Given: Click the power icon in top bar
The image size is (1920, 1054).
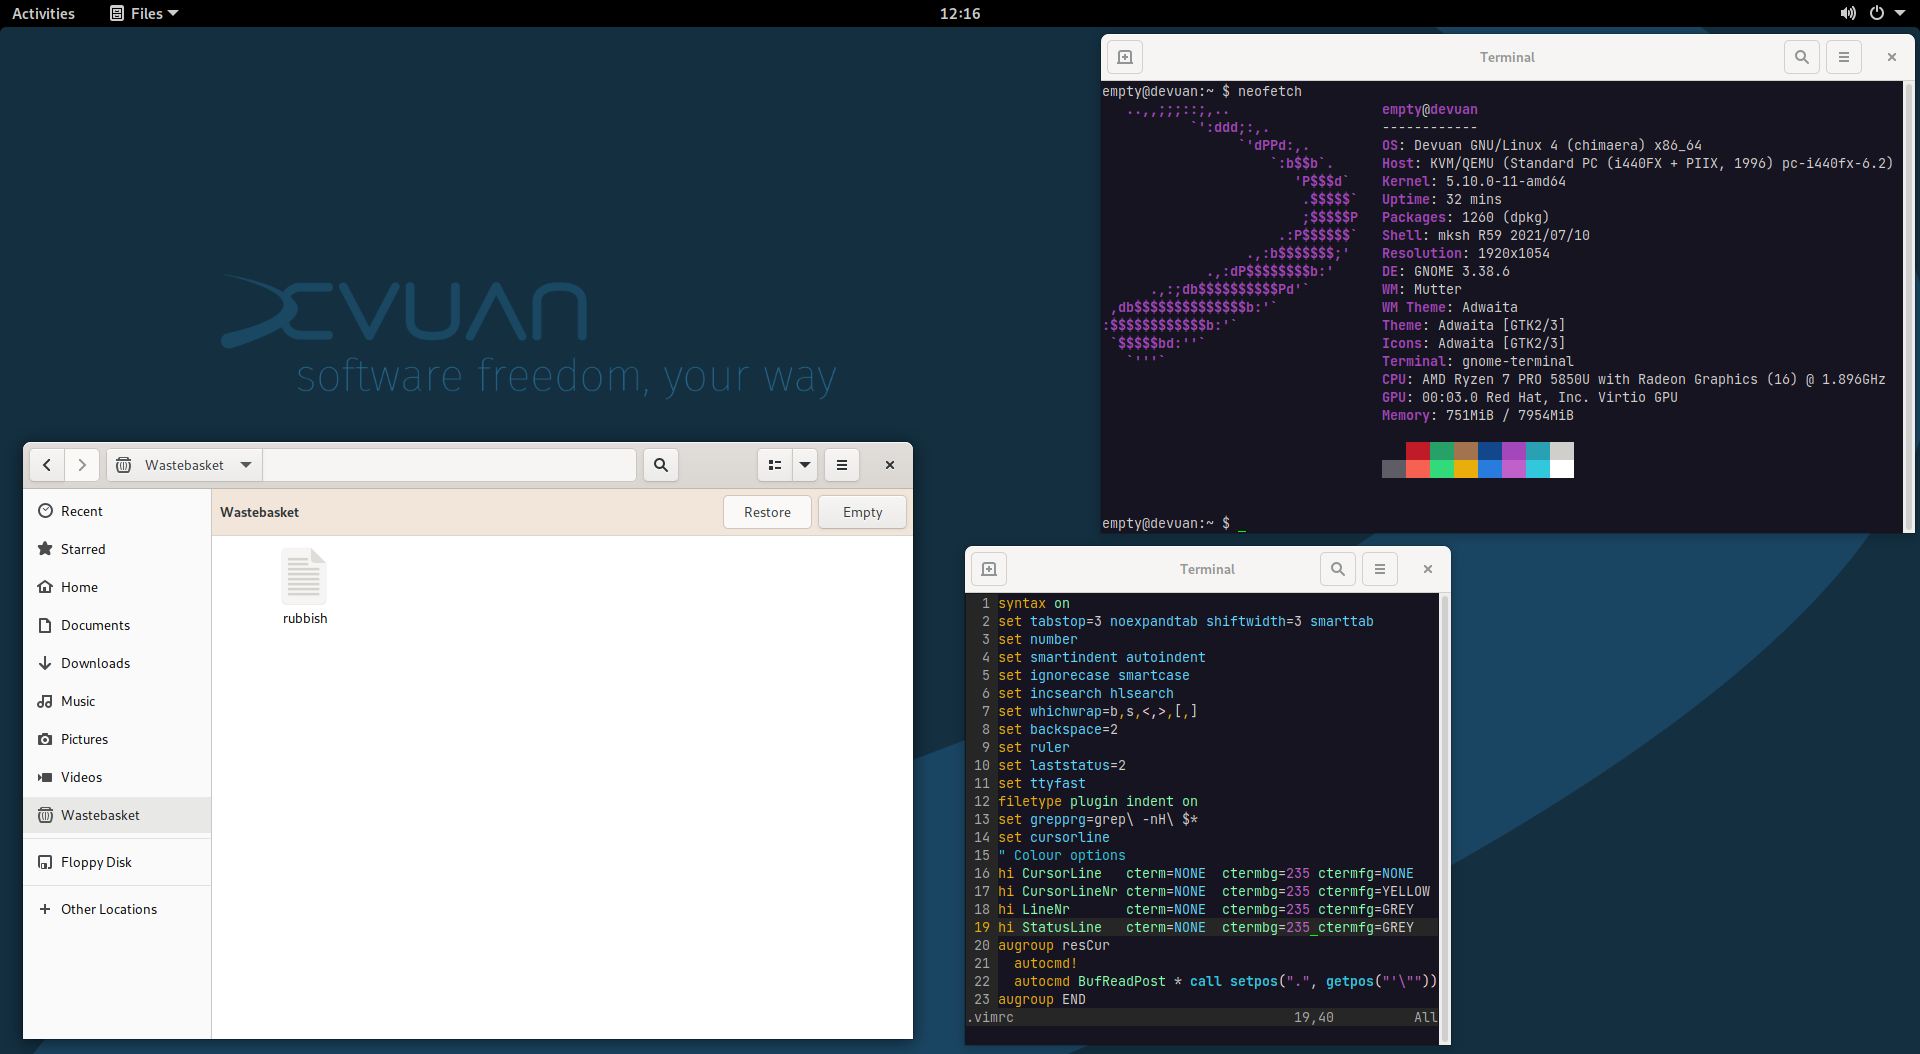Looking at the screenshot, I should (x=1876, y=13).
